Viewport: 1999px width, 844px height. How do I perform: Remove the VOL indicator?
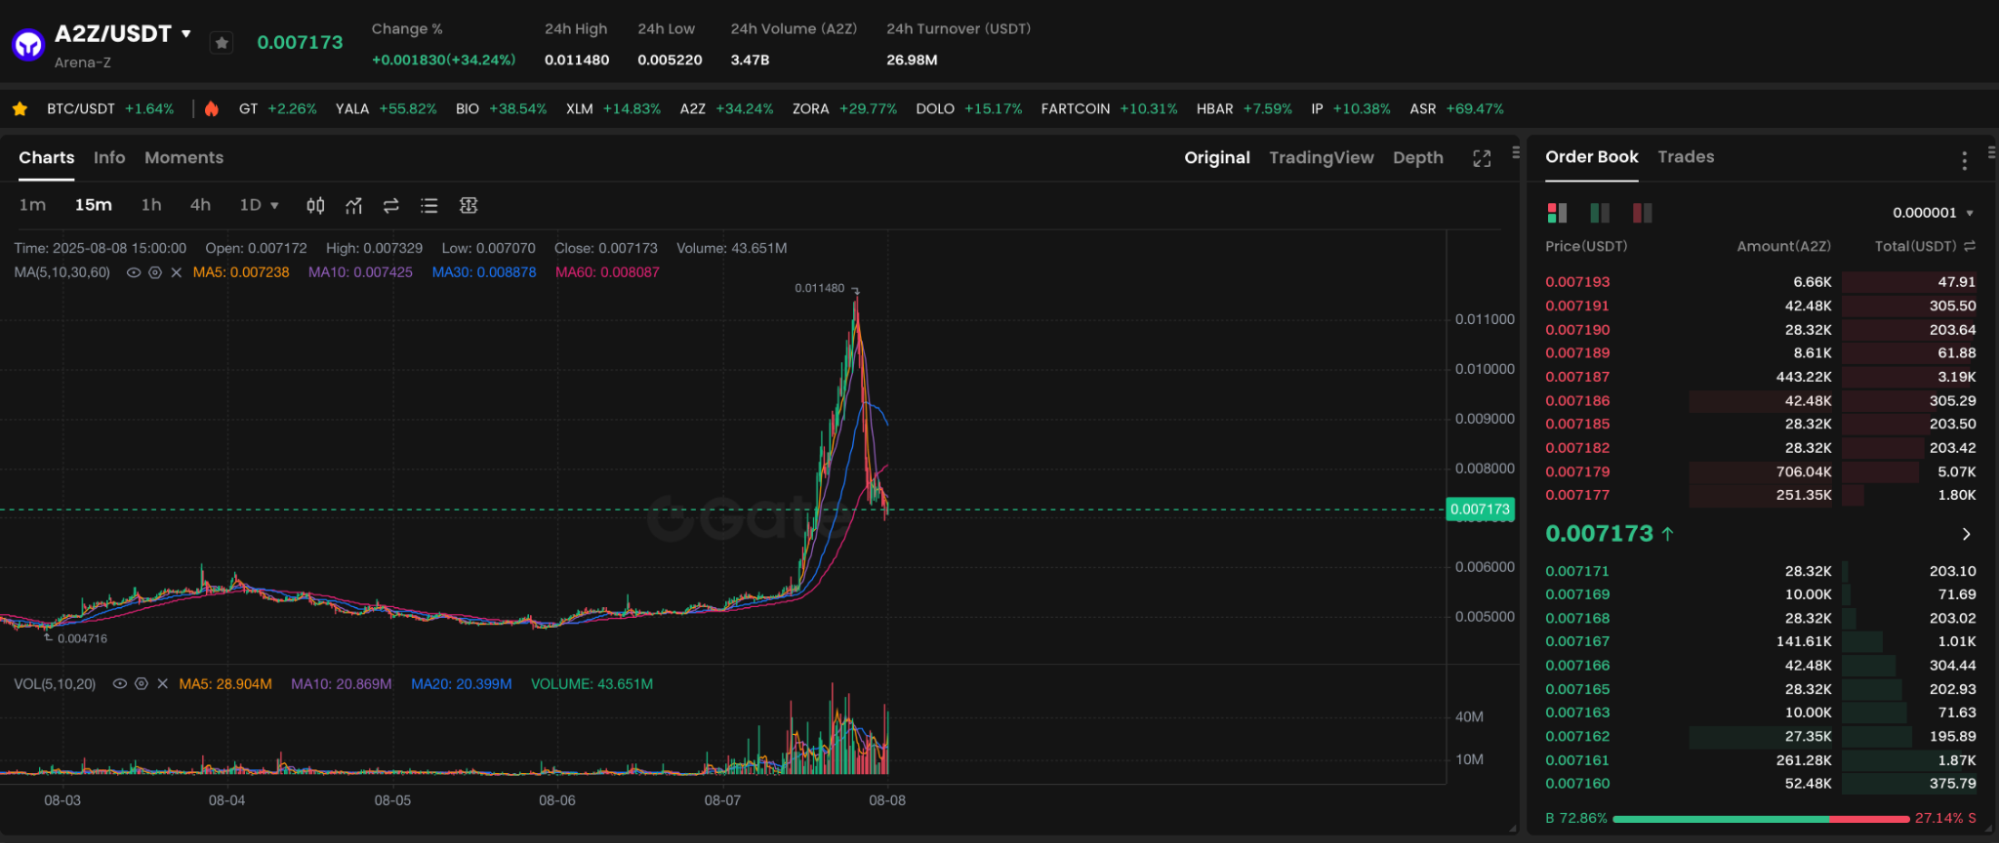pos(162,684)
